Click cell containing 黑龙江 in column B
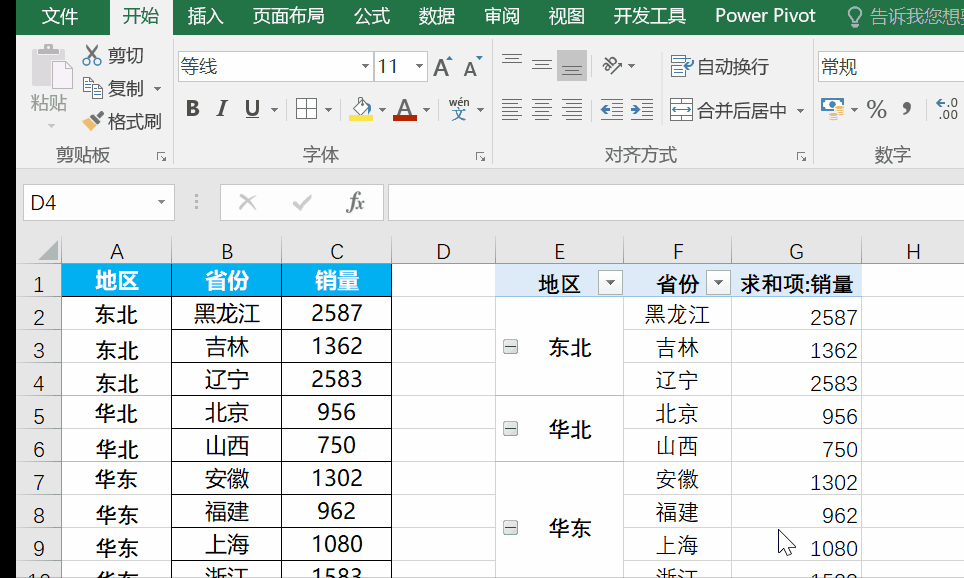964x578 pixels. [x=227, y=313]
